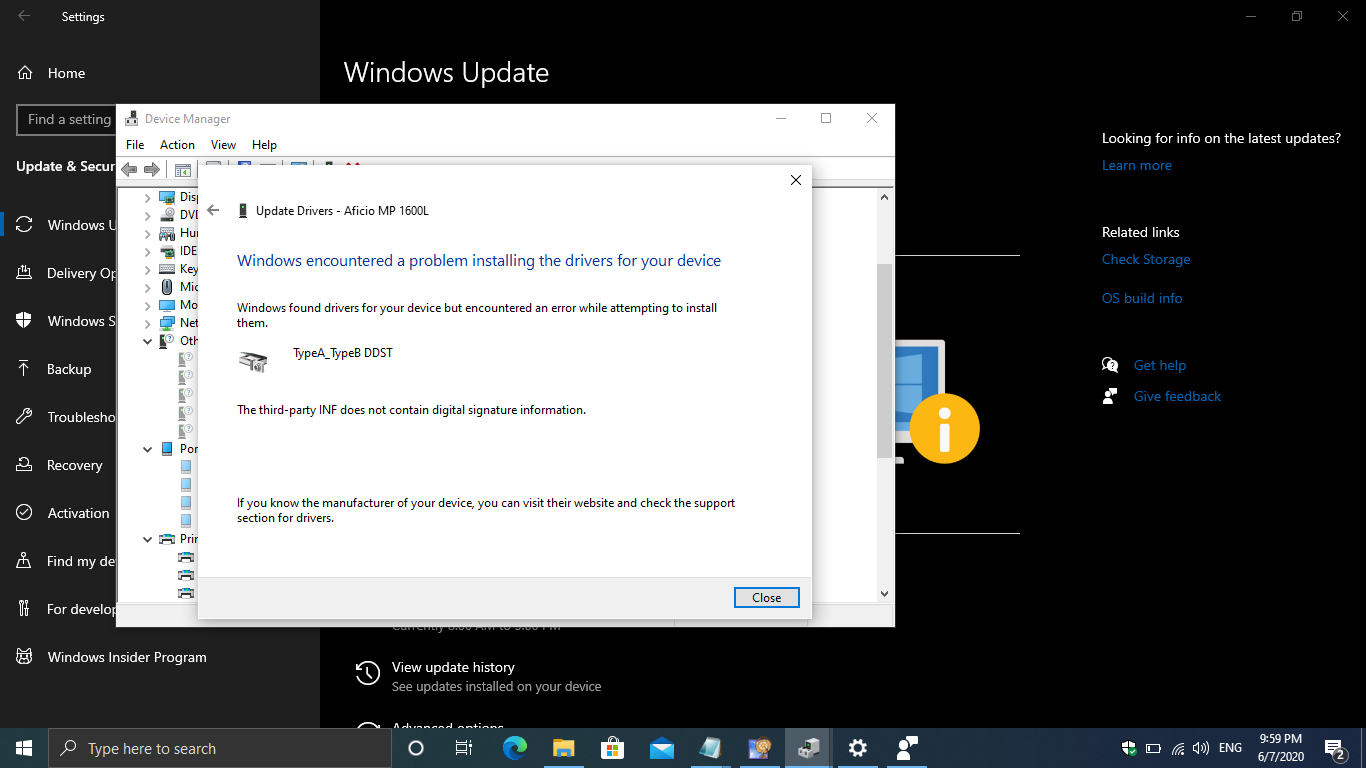Open the File menu in Device Manager

[x=135, y=145]
